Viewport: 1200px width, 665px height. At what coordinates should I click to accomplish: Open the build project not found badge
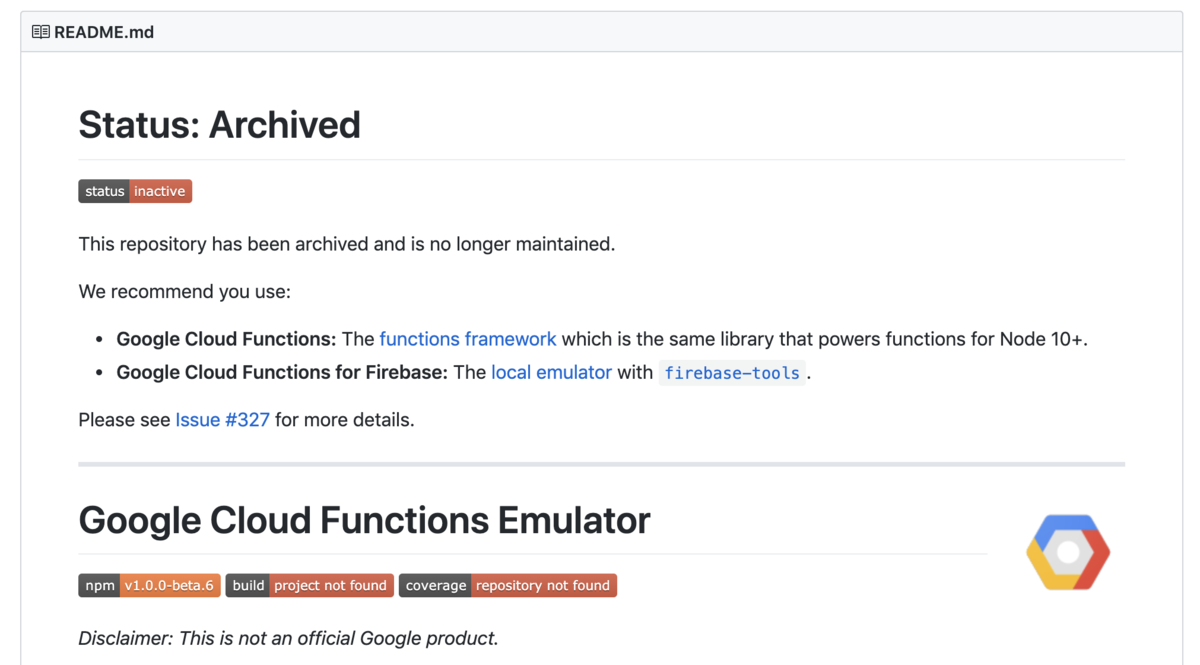pos(309,585)
